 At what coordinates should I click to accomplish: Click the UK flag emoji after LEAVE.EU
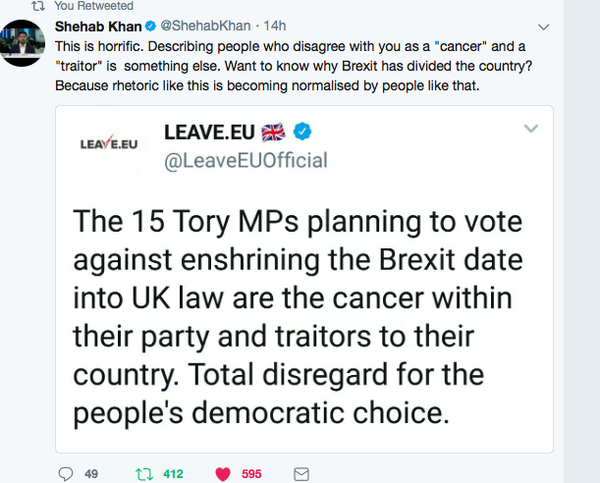(273, 133)
